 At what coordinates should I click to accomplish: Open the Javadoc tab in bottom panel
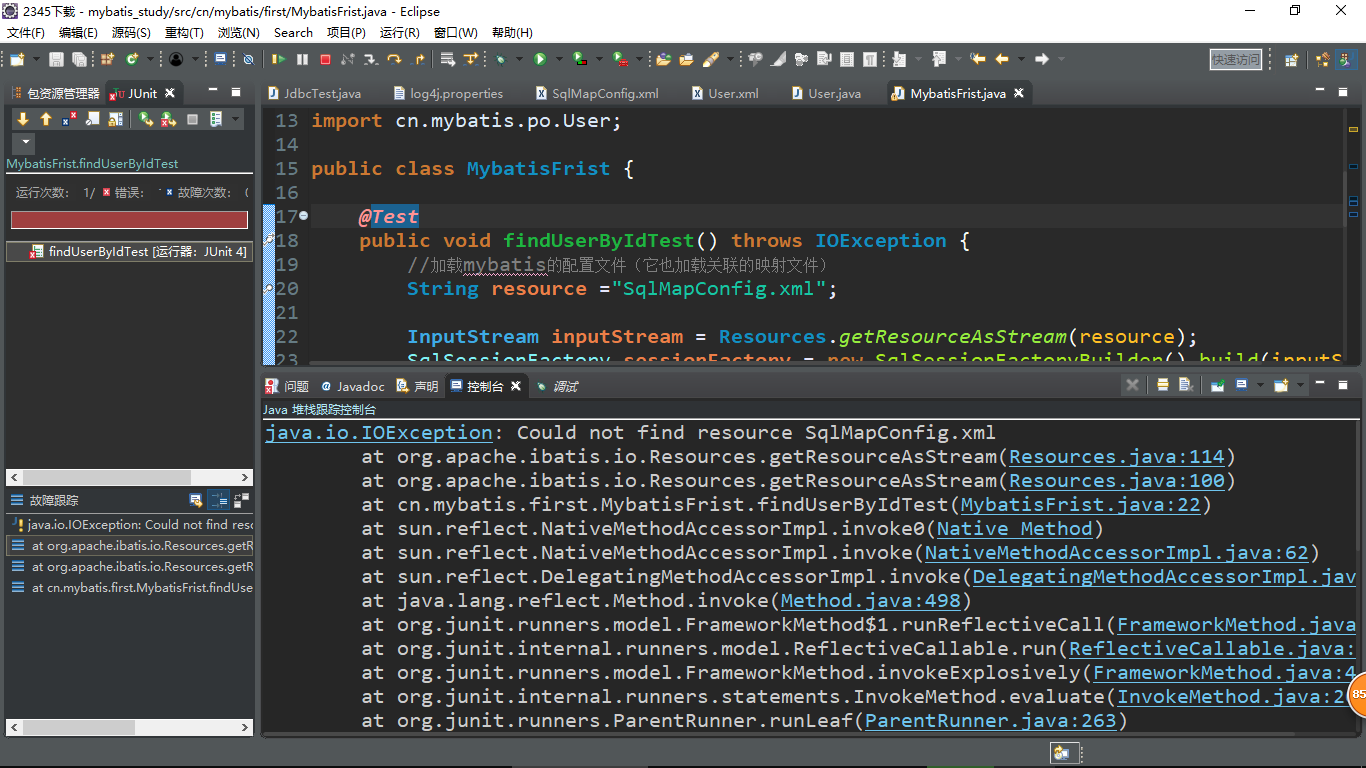(x=353, y=386)
